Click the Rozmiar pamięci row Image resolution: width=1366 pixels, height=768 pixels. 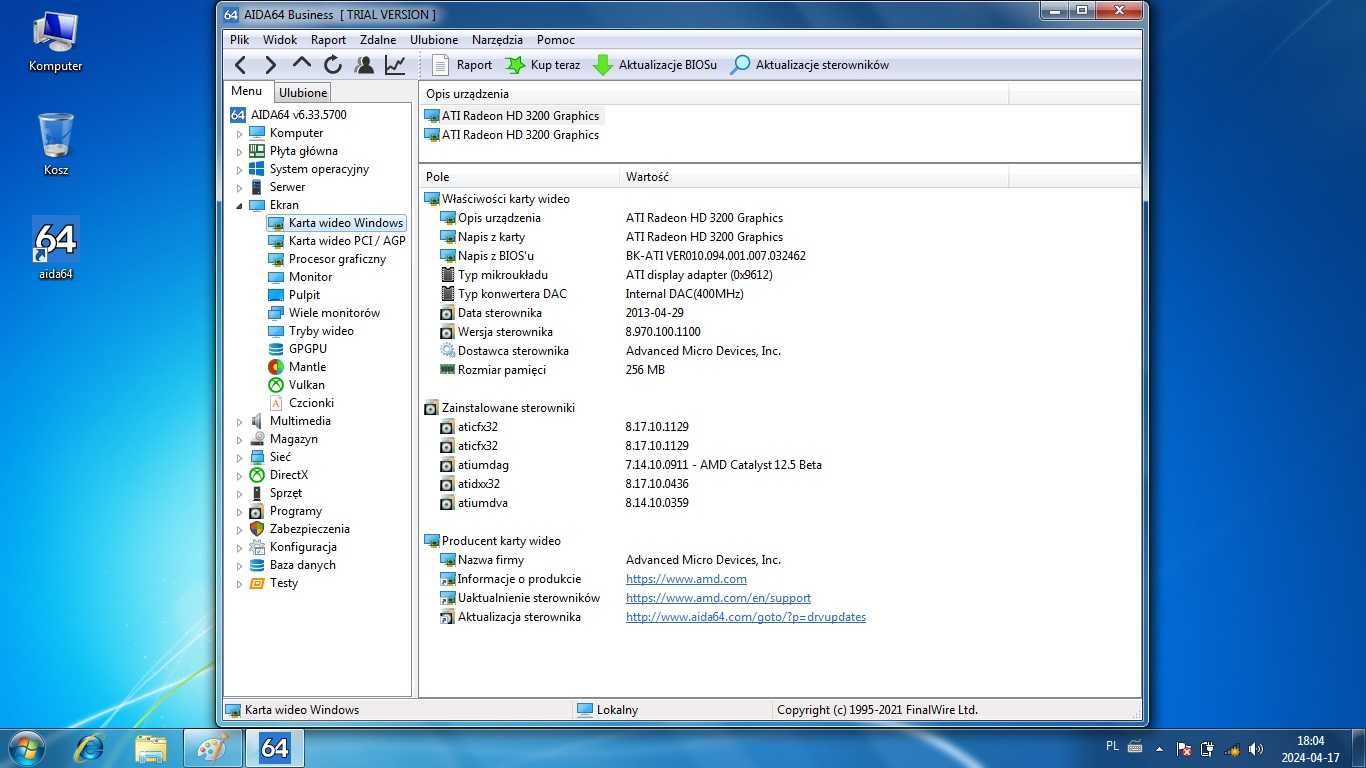click(x=780, y=370)
